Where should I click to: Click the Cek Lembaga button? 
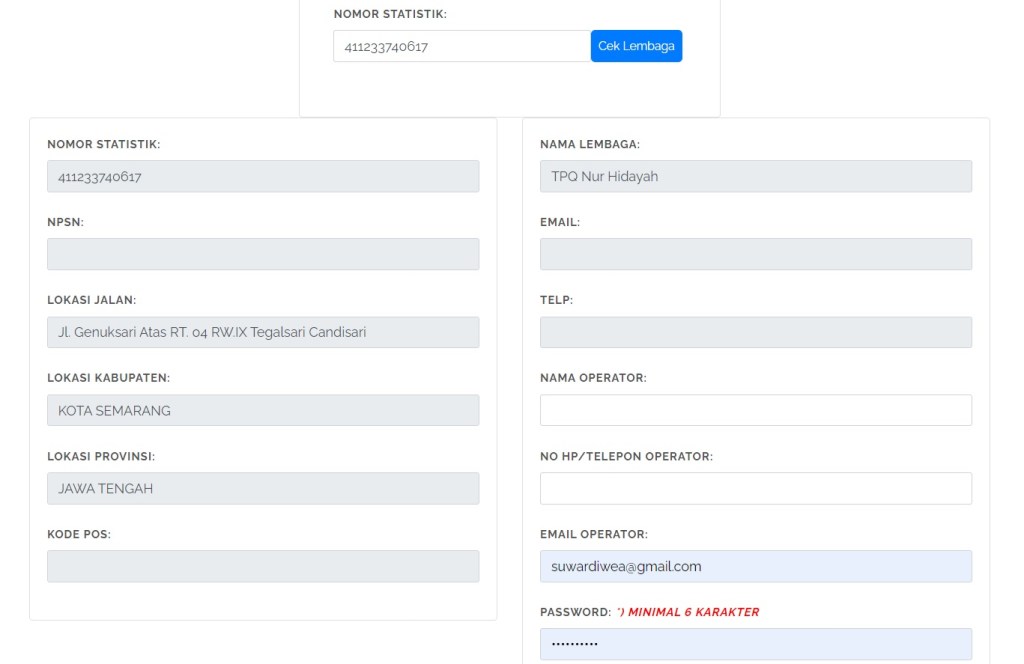[x=636, y=46]
